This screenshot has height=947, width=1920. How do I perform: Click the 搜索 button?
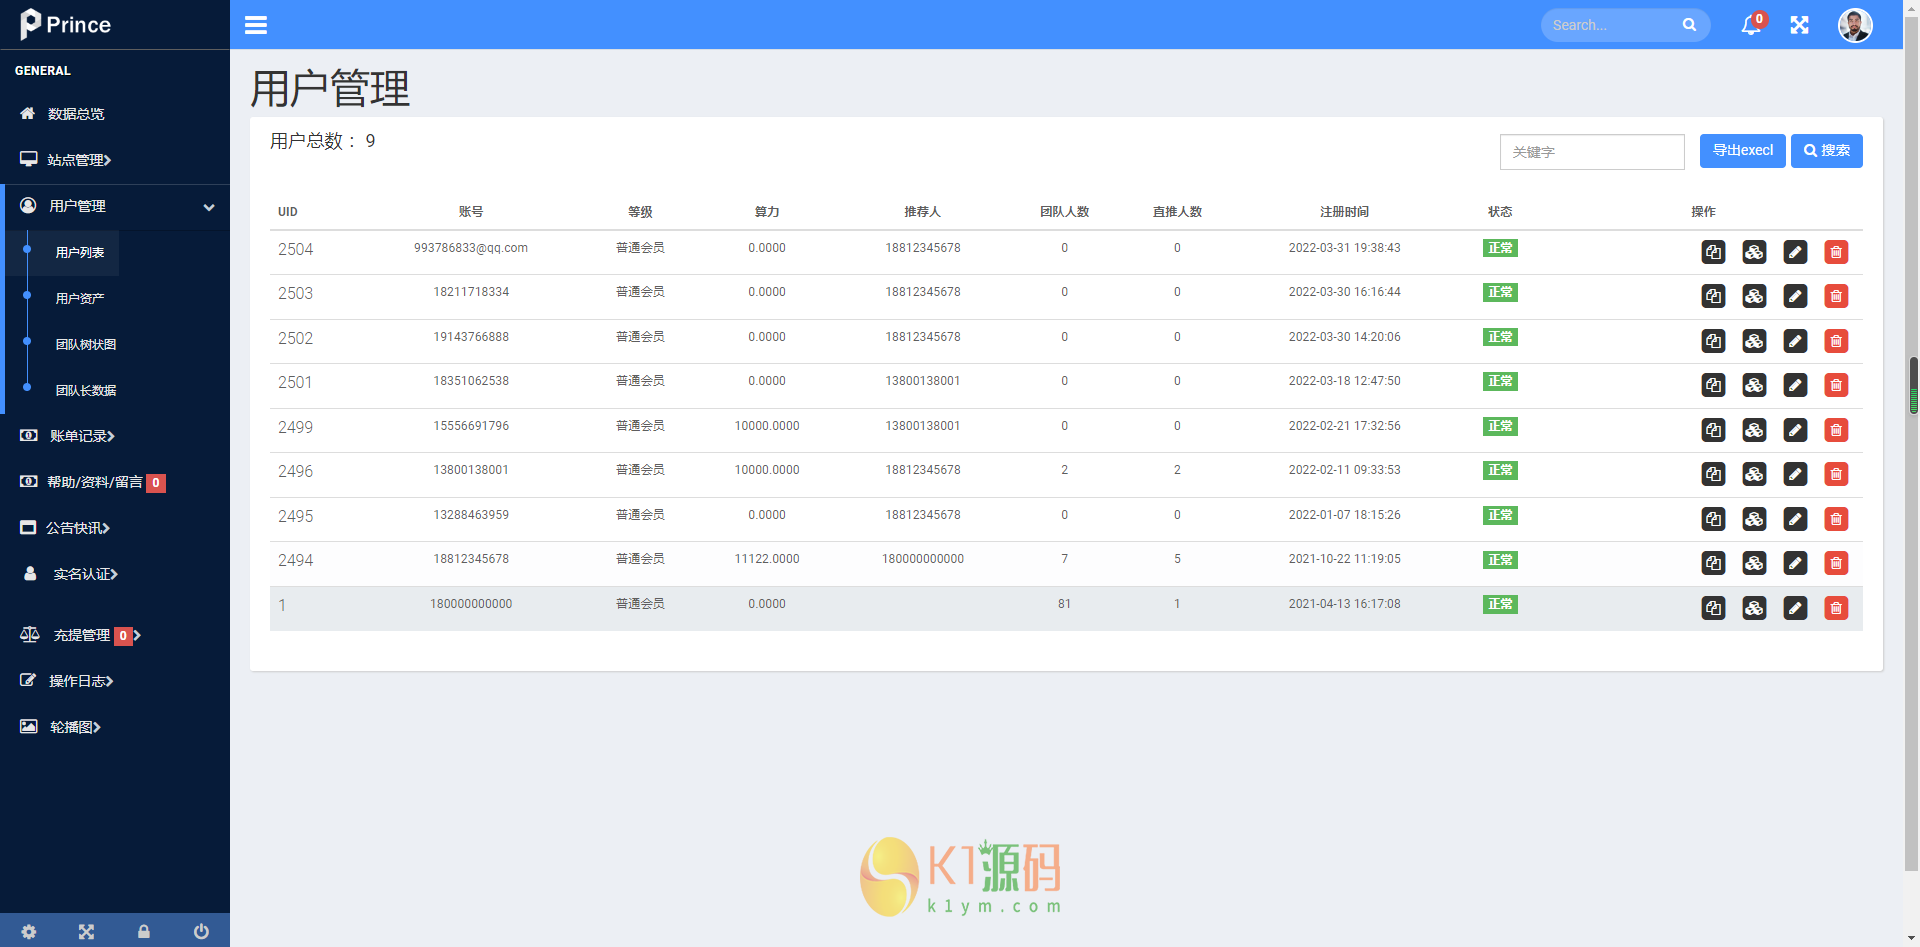pyautogui.click(x=1826, y=151)
